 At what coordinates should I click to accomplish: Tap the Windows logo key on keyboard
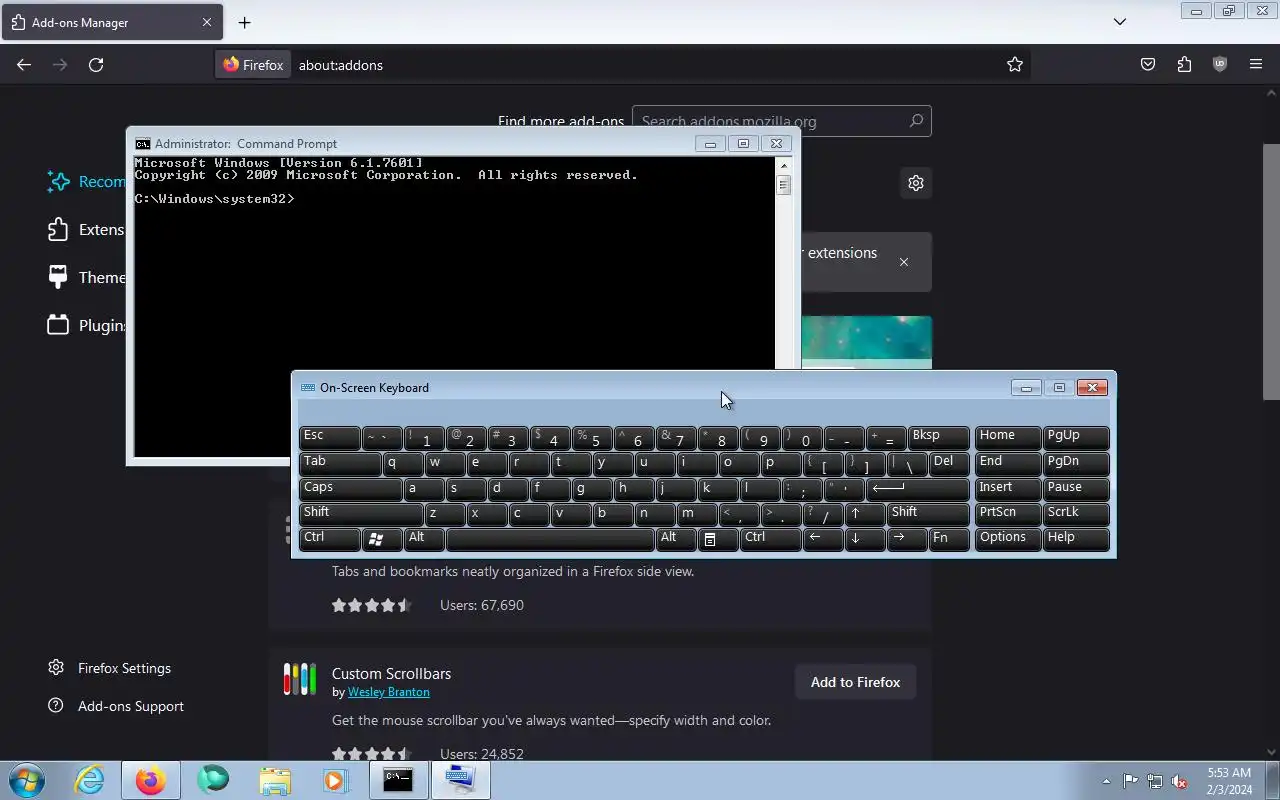[x=381, y=539]
